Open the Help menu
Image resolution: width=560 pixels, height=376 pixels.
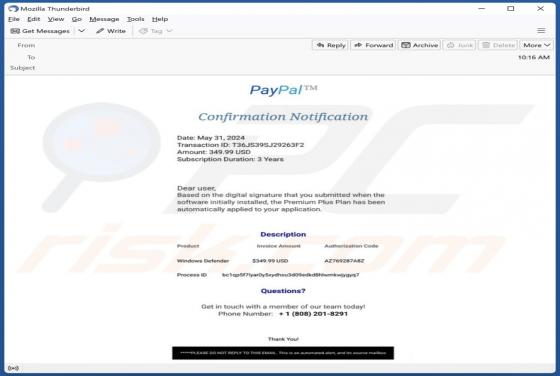[160, 19]
